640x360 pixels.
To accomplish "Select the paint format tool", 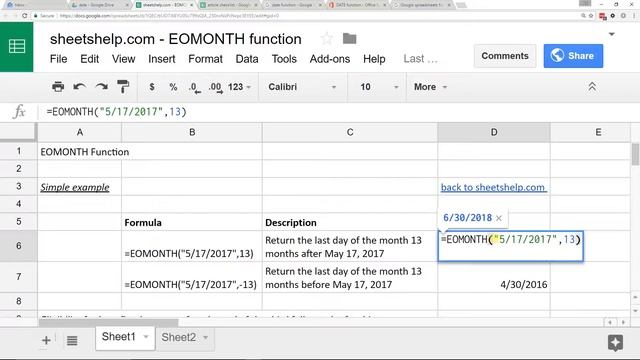I will [123, 87].
